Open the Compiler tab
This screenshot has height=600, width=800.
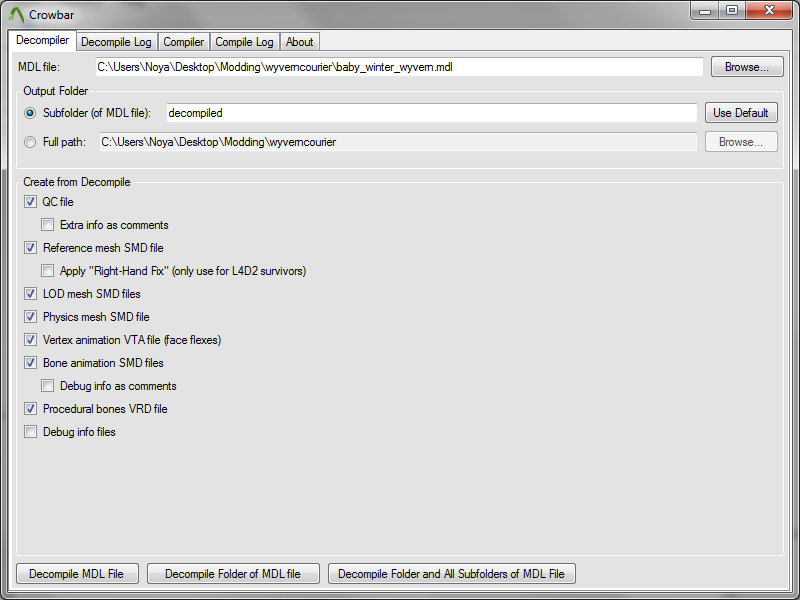point(184,42)
